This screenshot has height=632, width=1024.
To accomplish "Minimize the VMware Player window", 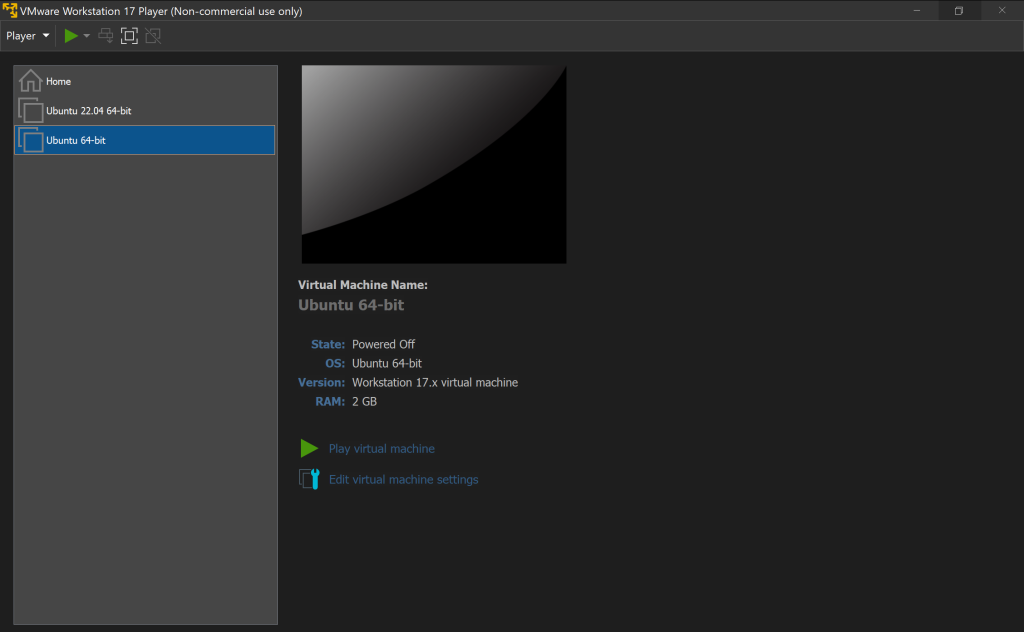I will click(x=917, y=10).
